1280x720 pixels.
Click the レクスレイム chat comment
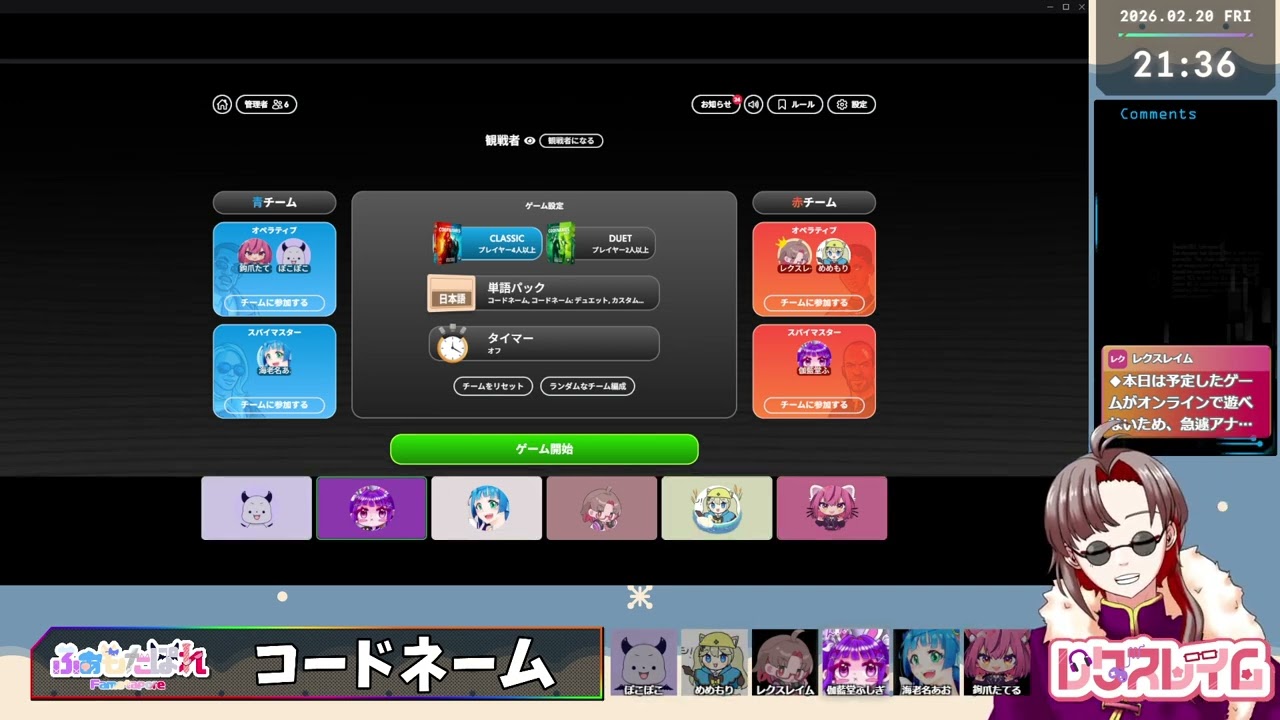(x=1186, y=391)
